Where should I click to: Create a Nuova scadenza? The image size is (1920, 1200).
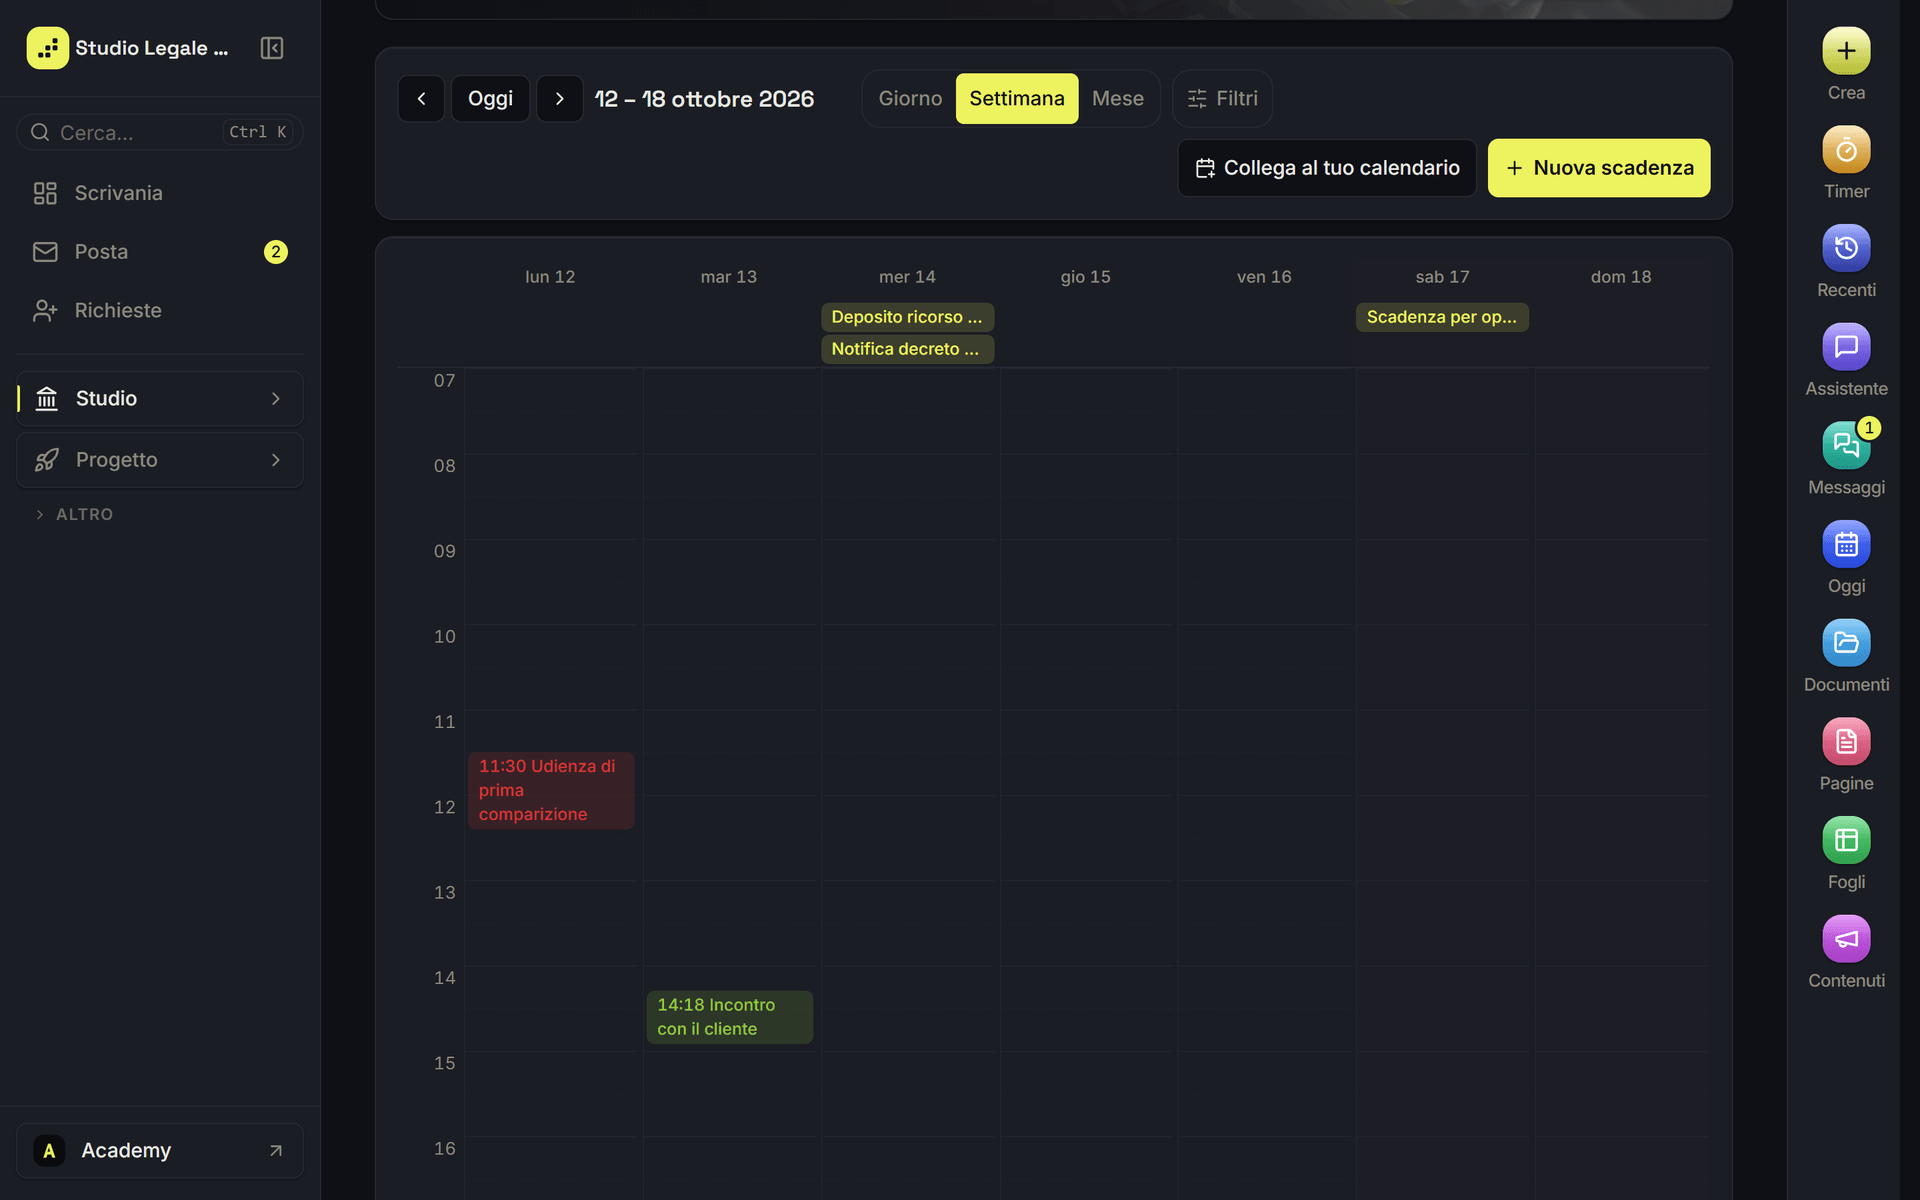[x=1598, y=168]
